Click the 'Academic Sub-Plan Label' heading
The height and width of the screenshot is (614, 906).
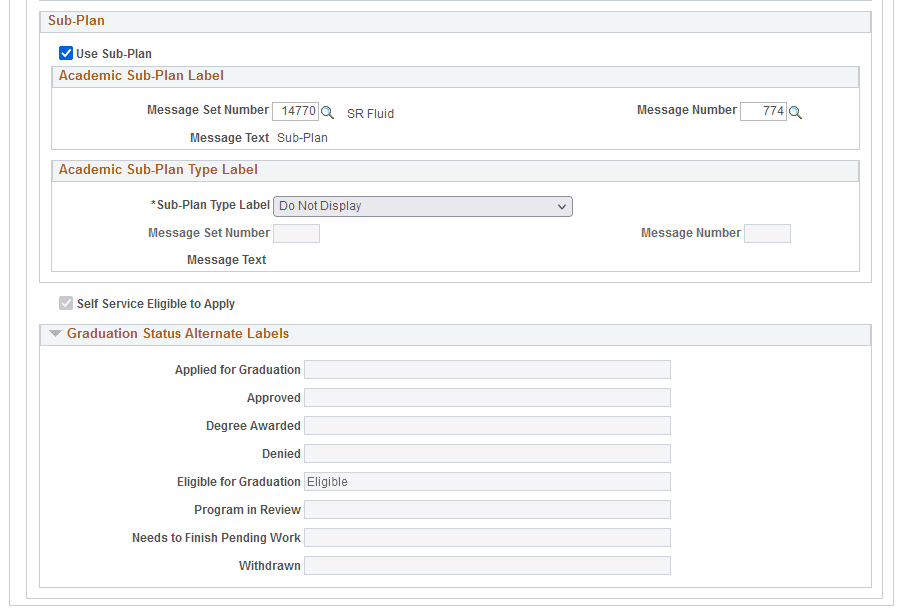141,76
